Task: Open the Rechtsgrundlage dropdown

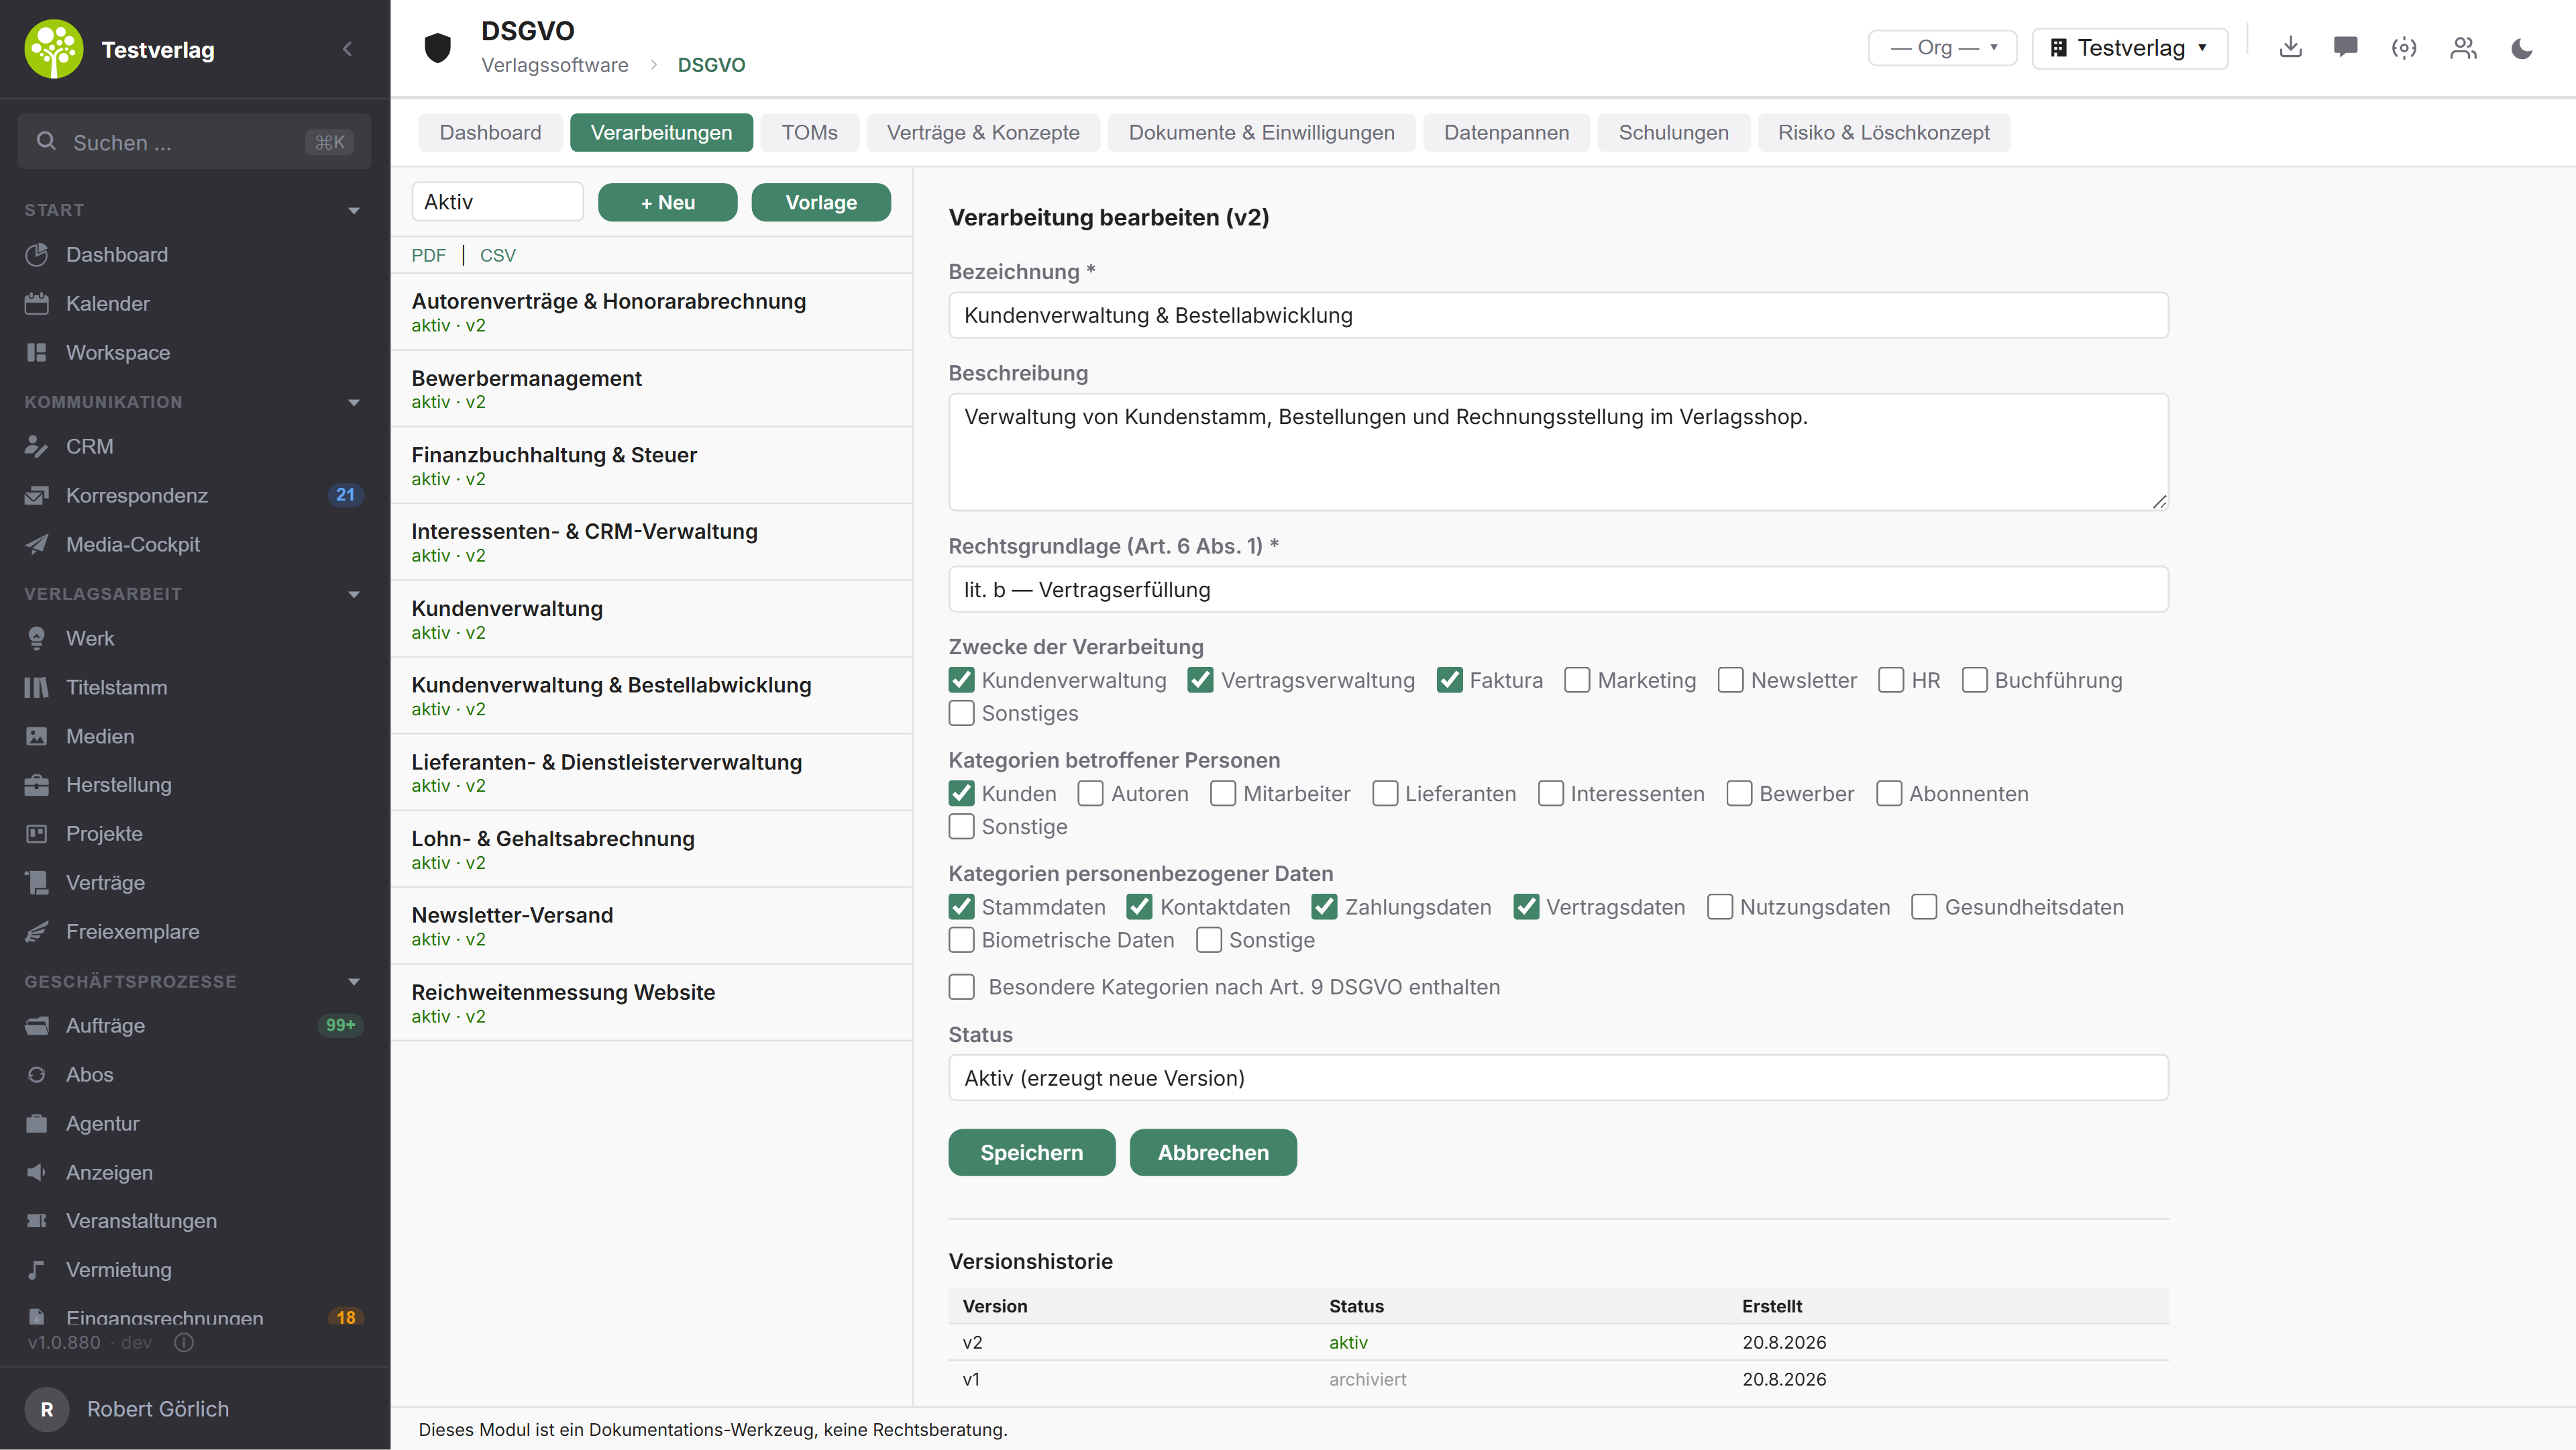Action: point(1558,590)
